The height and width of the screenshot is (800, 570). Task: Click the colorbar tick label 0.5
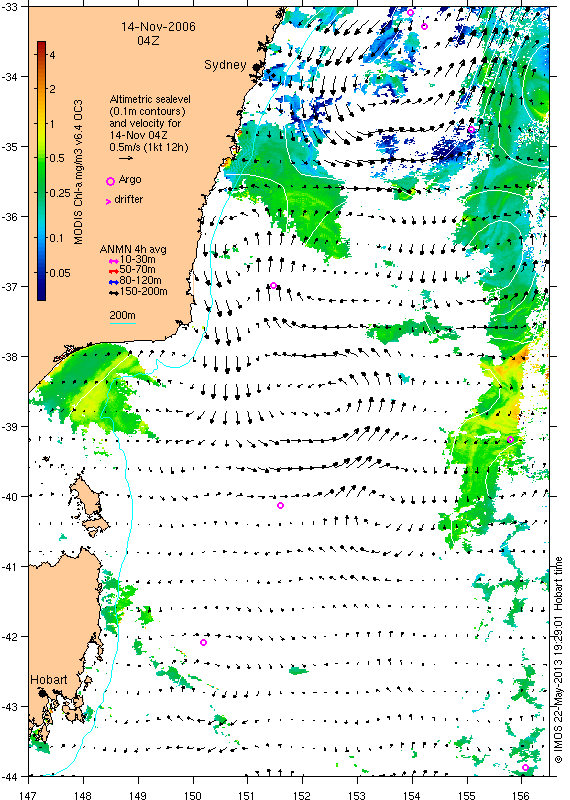(57, 158)
